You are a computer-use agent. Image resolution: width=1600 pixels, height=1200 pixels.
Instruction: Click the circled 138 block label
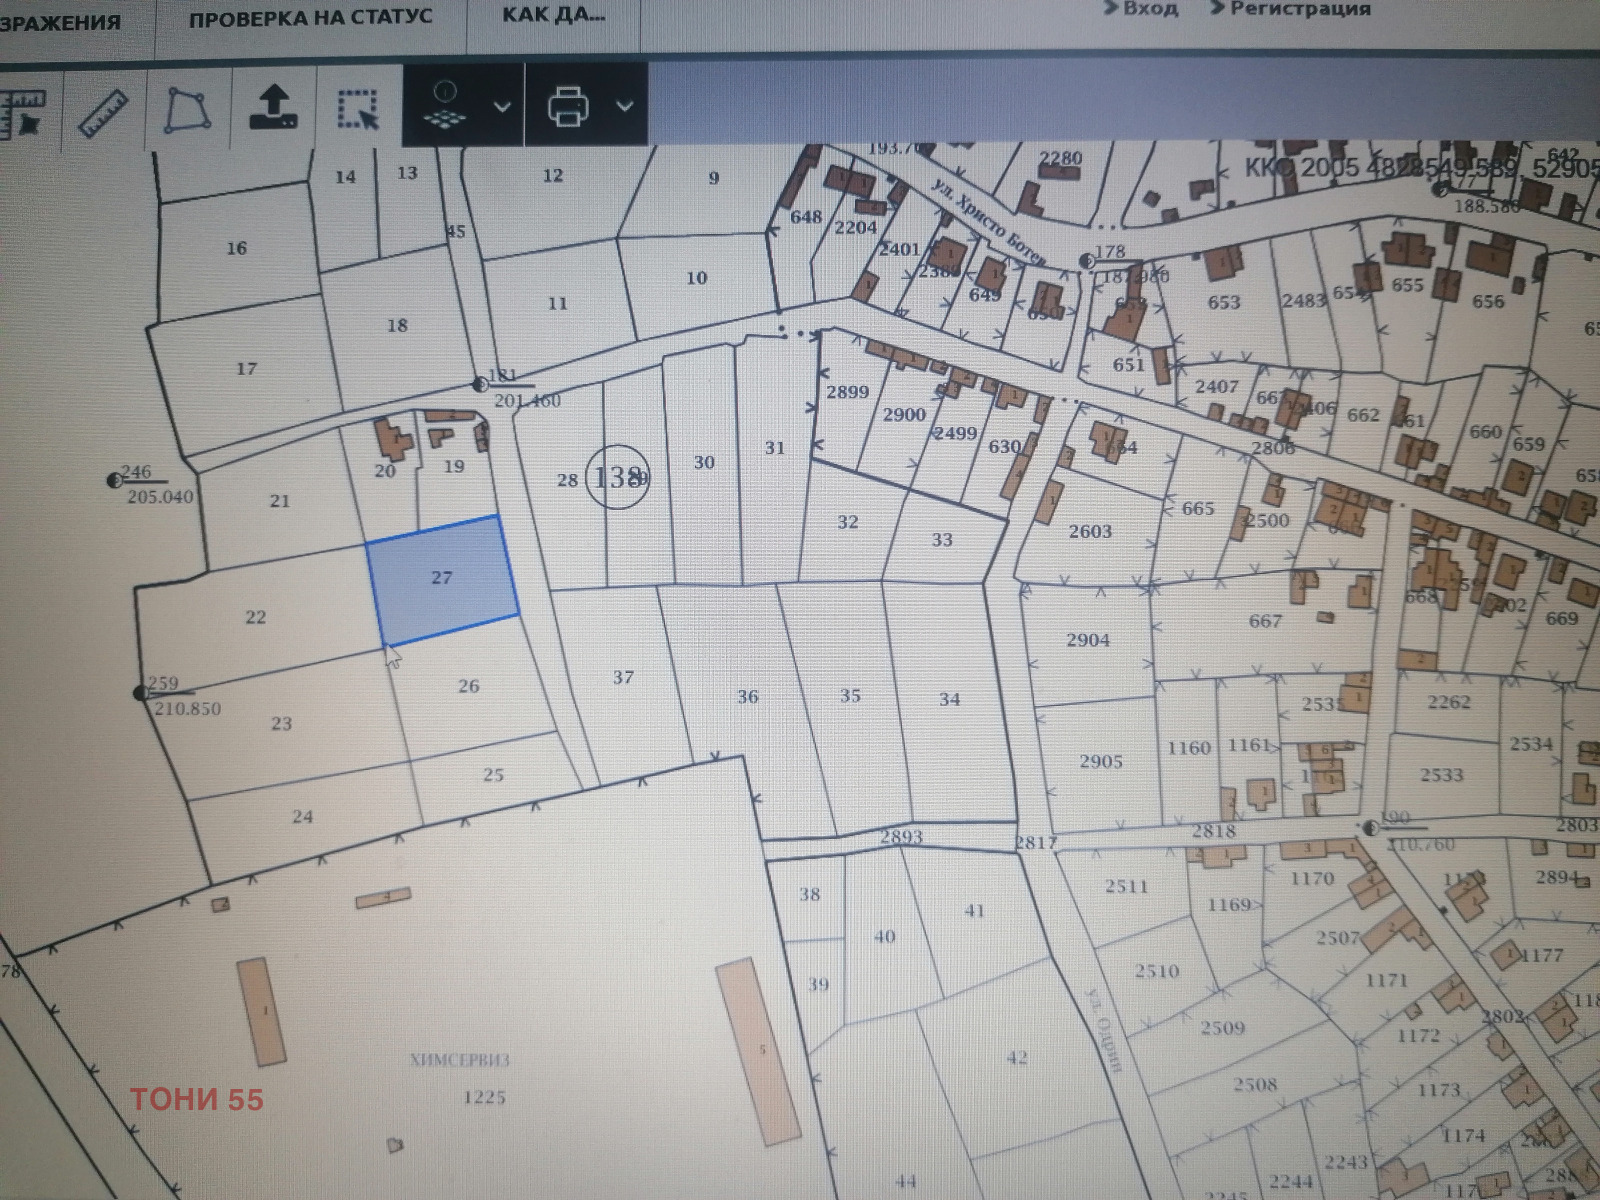coord(617,477)
